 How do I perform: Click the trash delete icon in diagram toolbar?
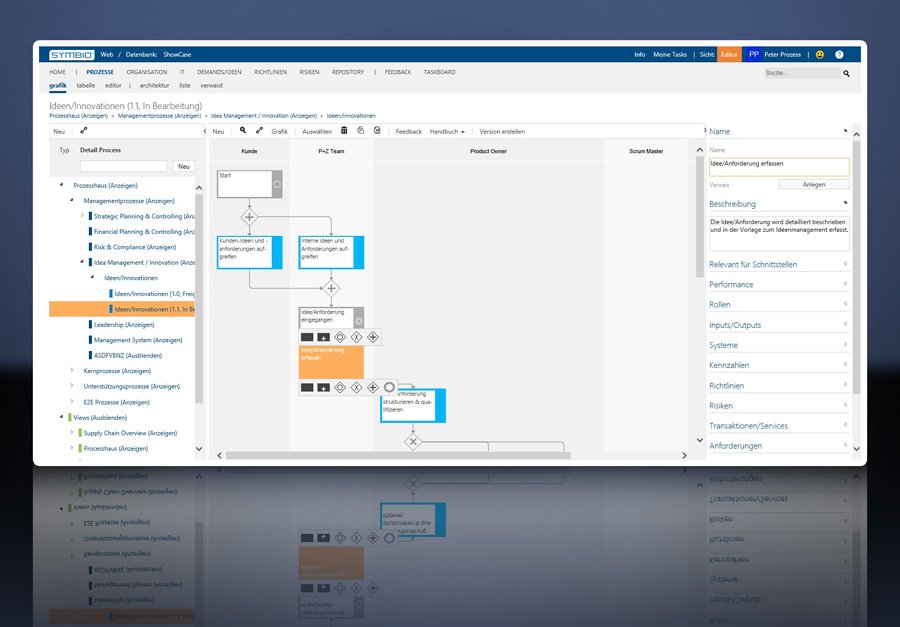pyautogui.click(x=344, y=130)
